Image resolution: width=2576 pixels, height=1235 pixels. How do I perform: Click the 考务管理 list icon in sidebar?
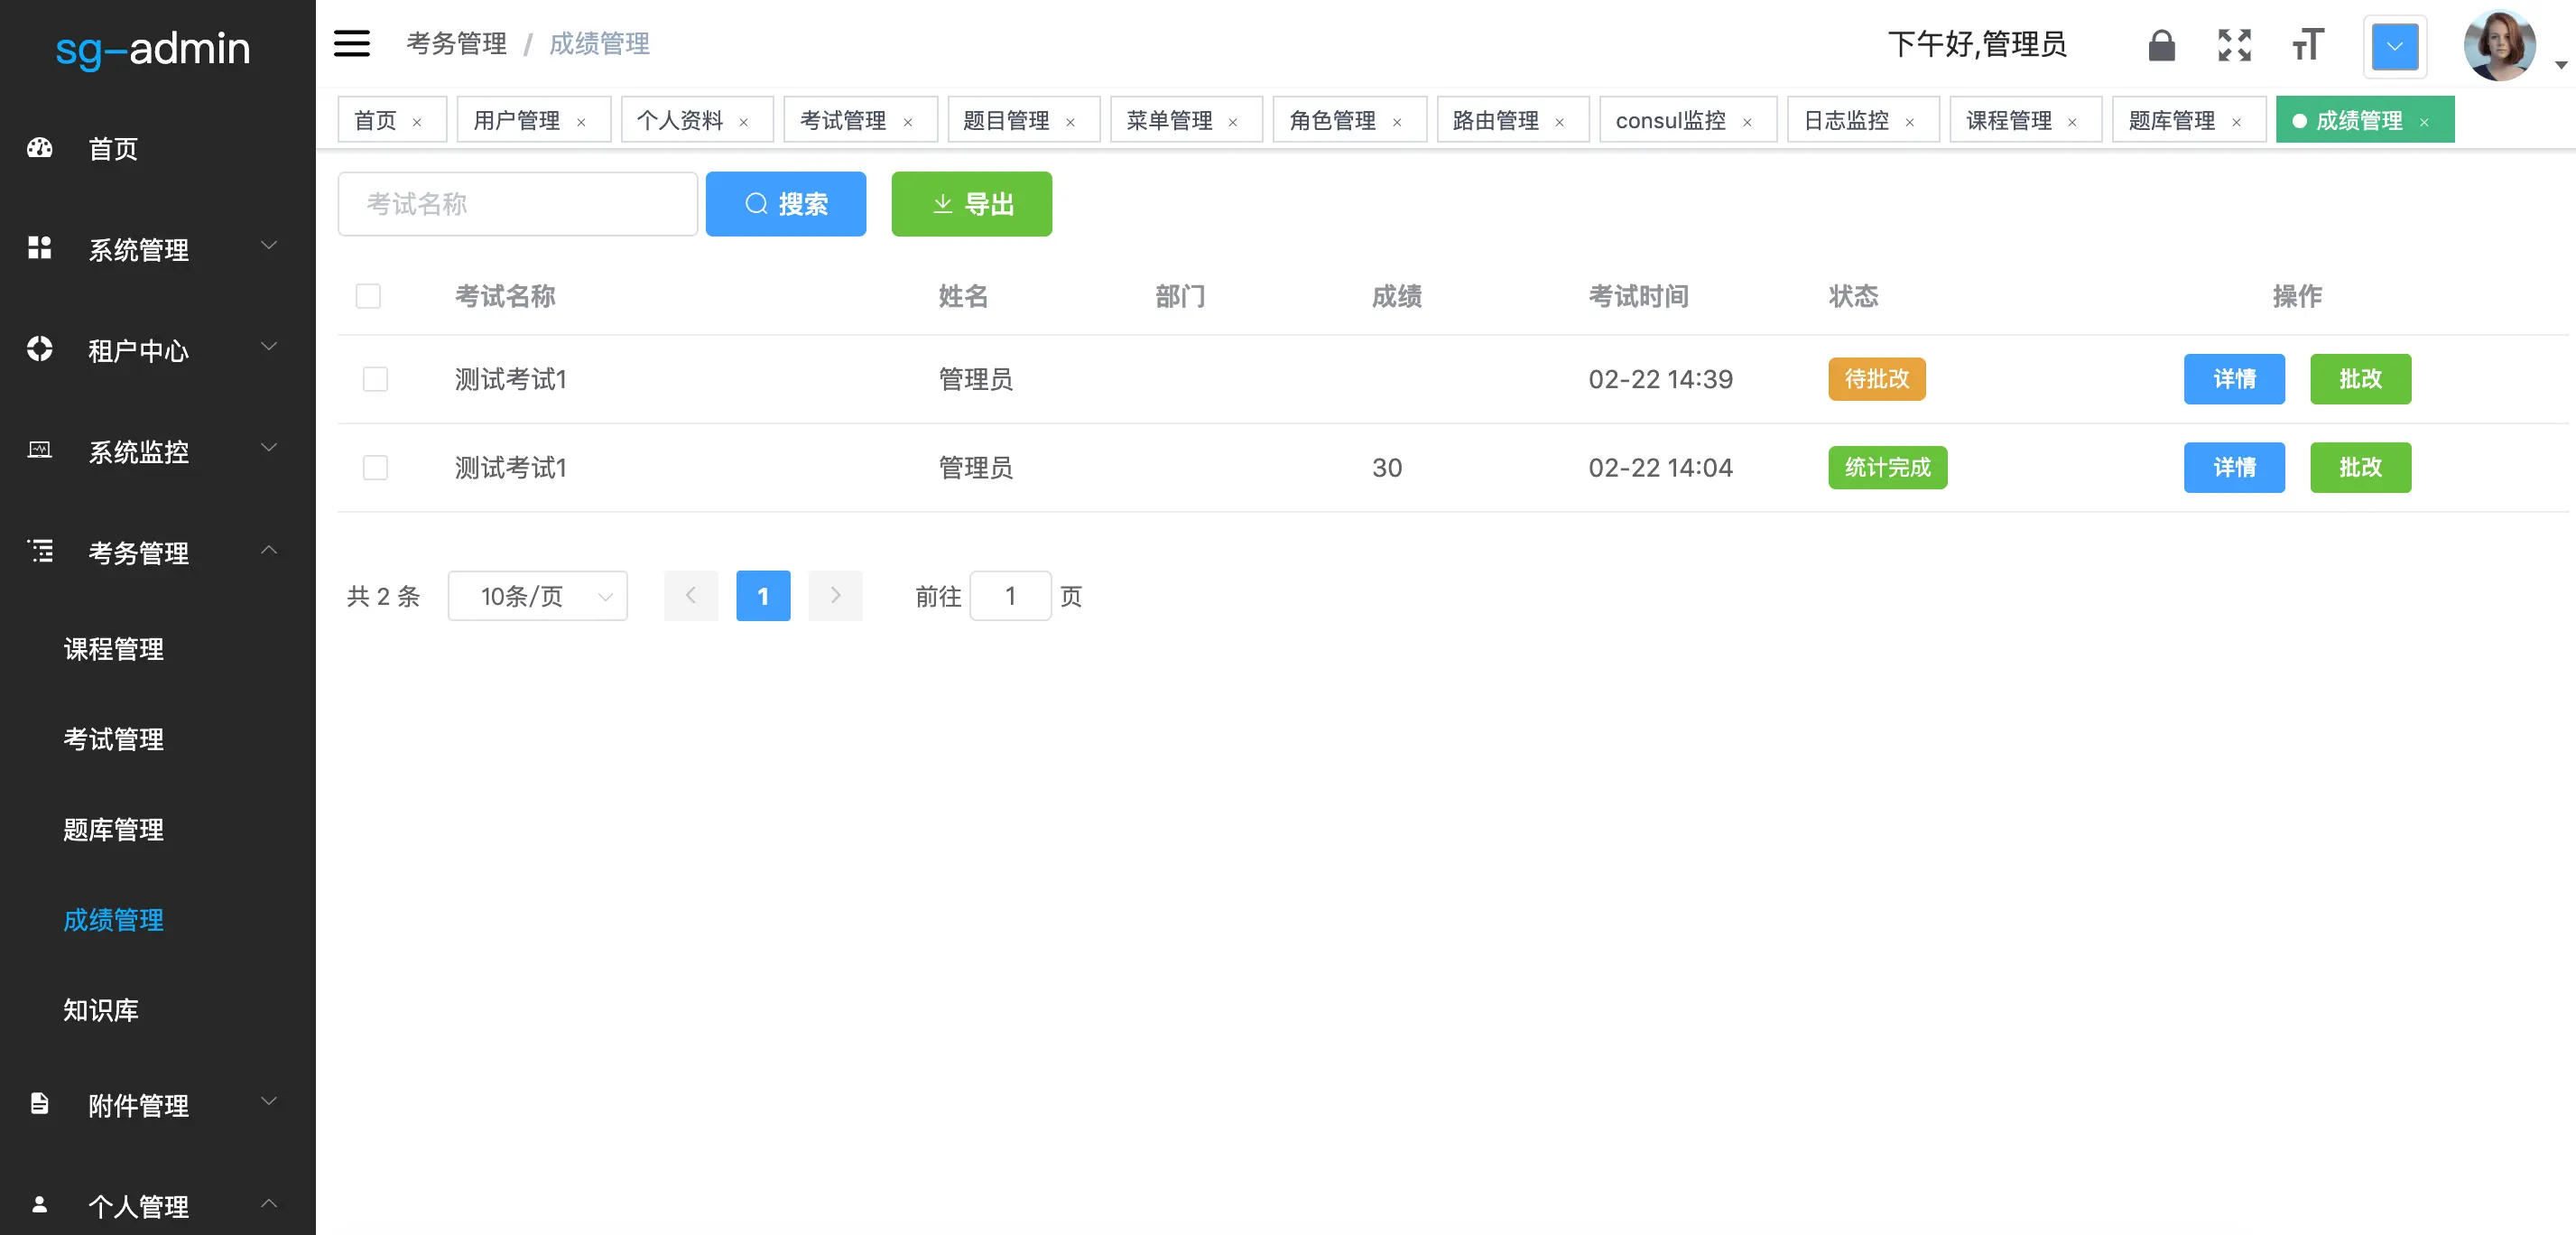40,551
